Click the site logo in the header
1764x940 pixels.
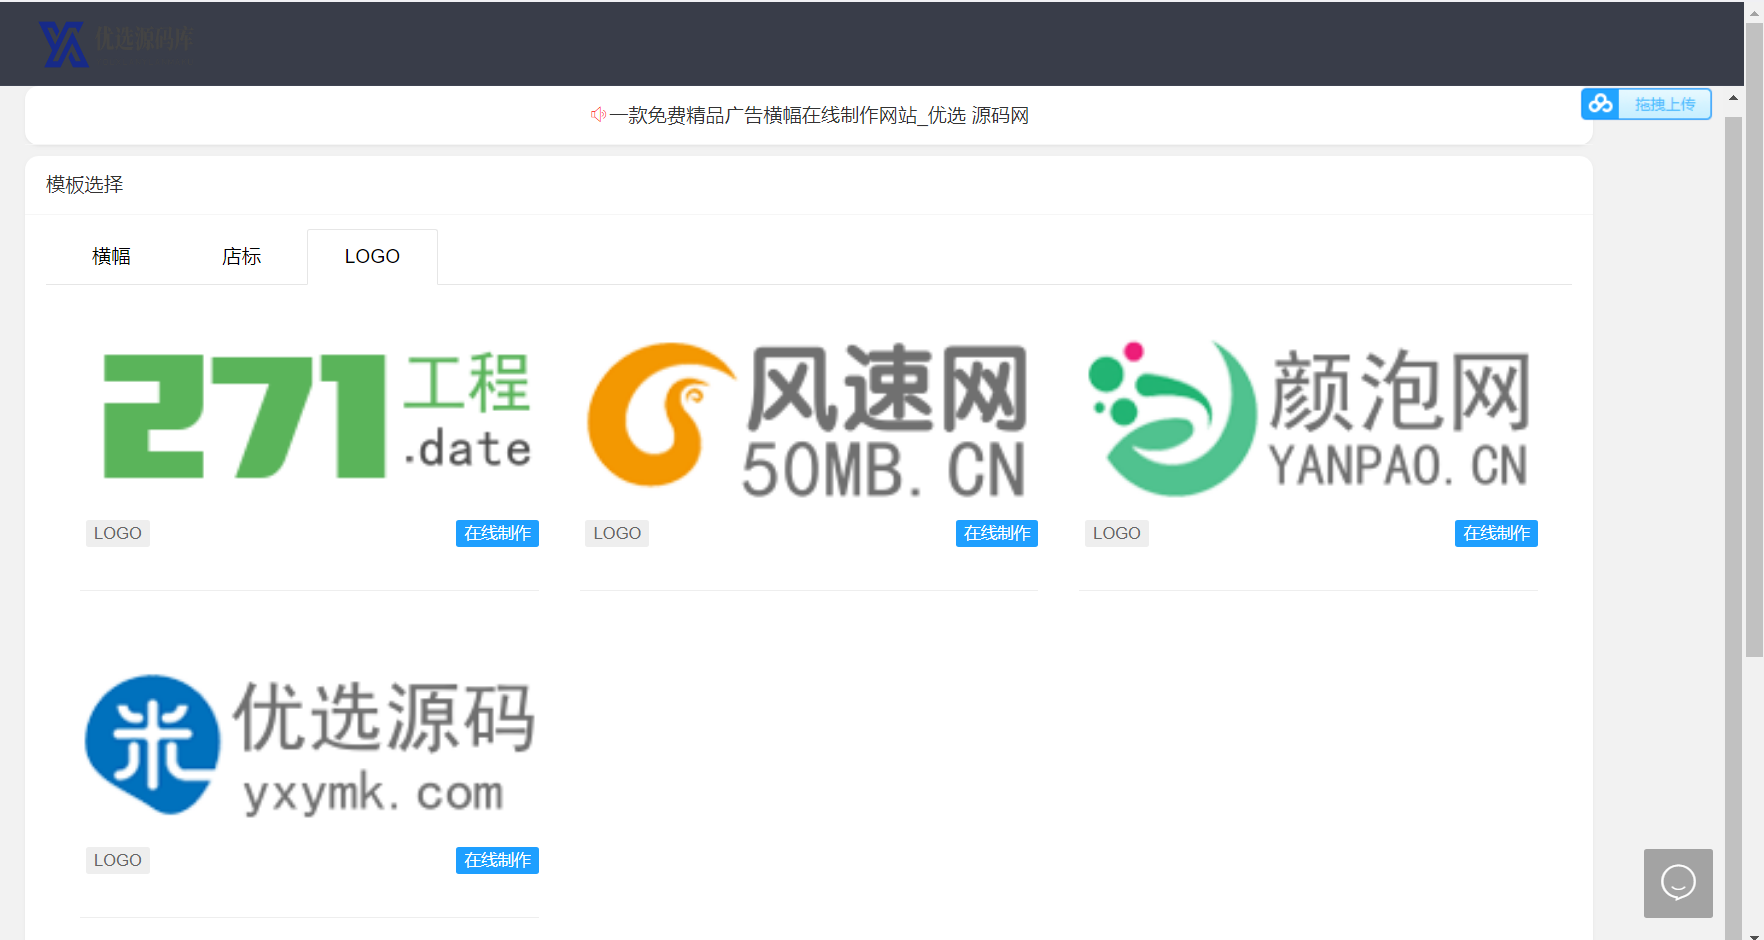coord(115,43)
